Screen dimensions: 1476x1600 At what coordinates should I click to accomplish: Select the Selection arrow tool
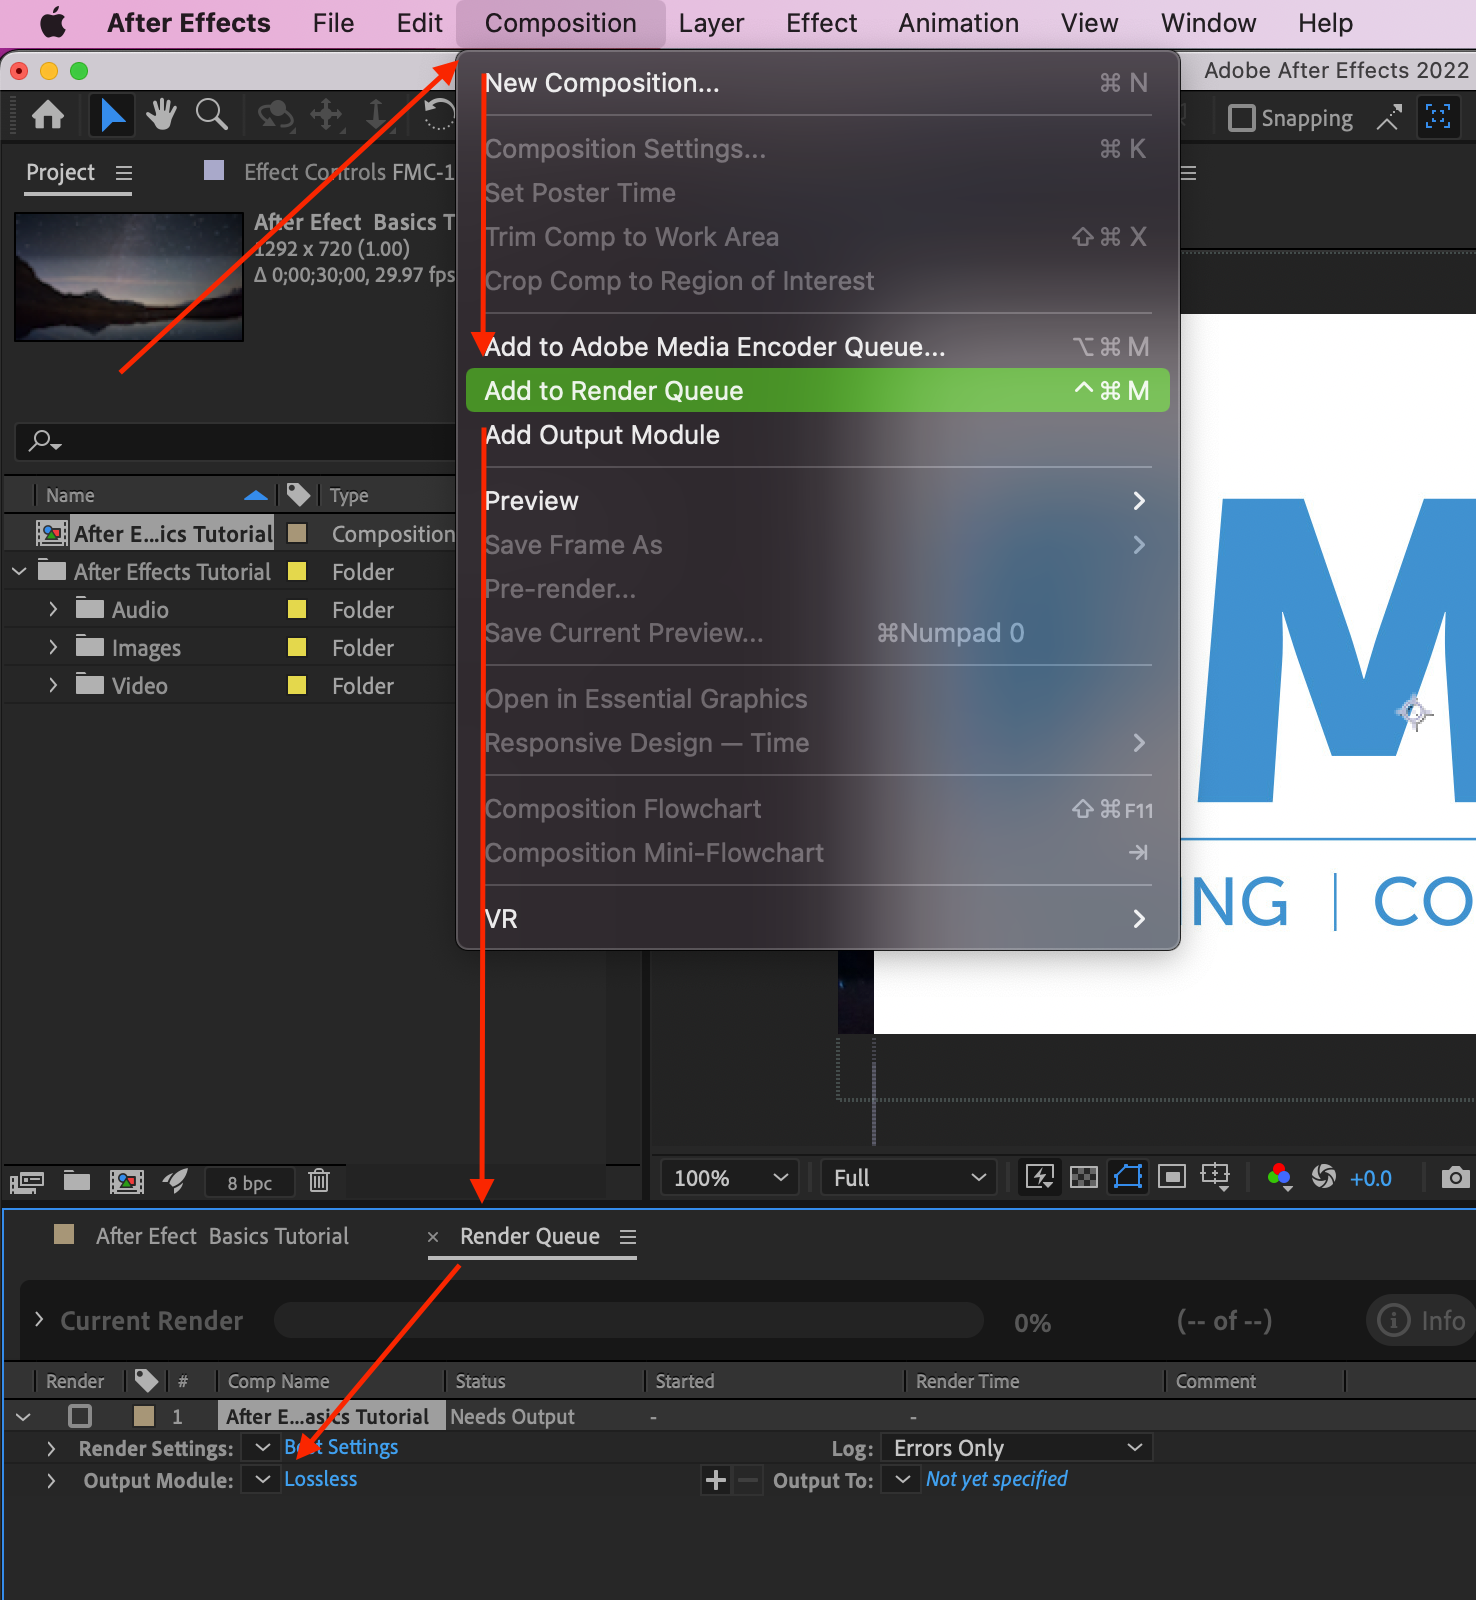pyautogui.click(x=111, y=116)
